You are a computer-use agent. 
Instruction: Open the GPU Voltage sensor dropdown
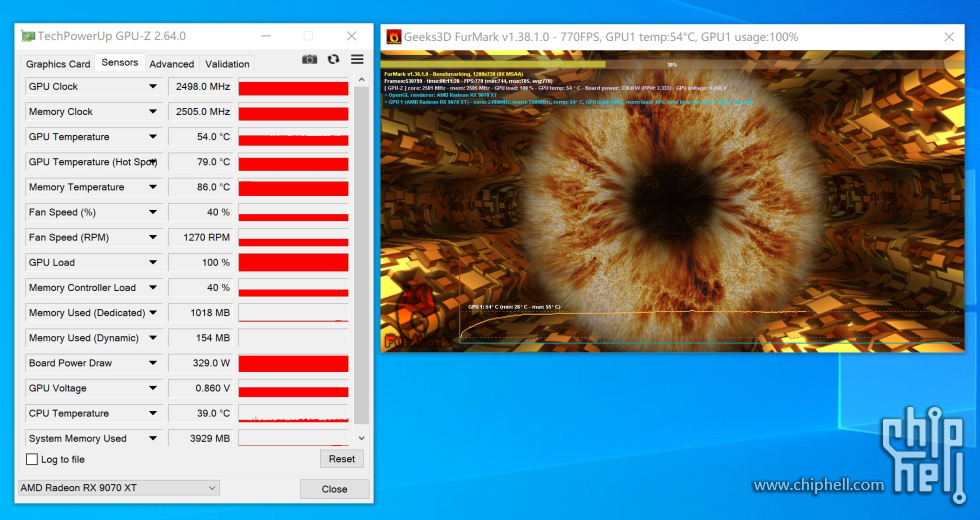point(152,388)
